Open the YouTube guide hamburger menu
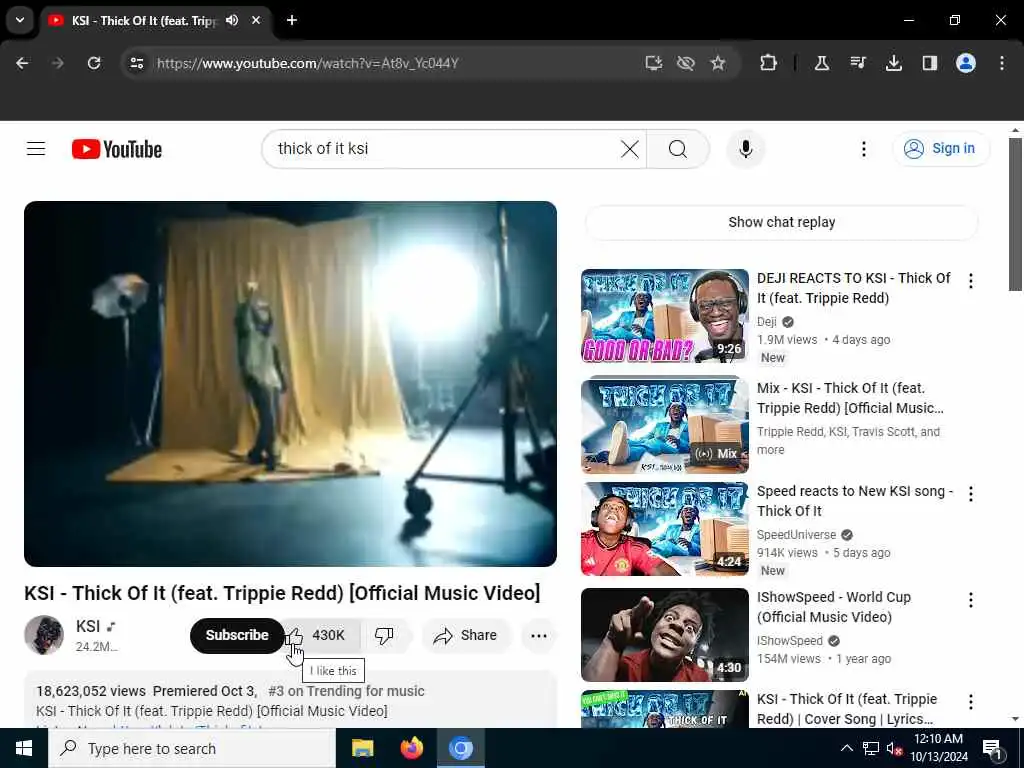Viewport: 1024px width, 768px height. pyautogui.click(x=36, y=149)
